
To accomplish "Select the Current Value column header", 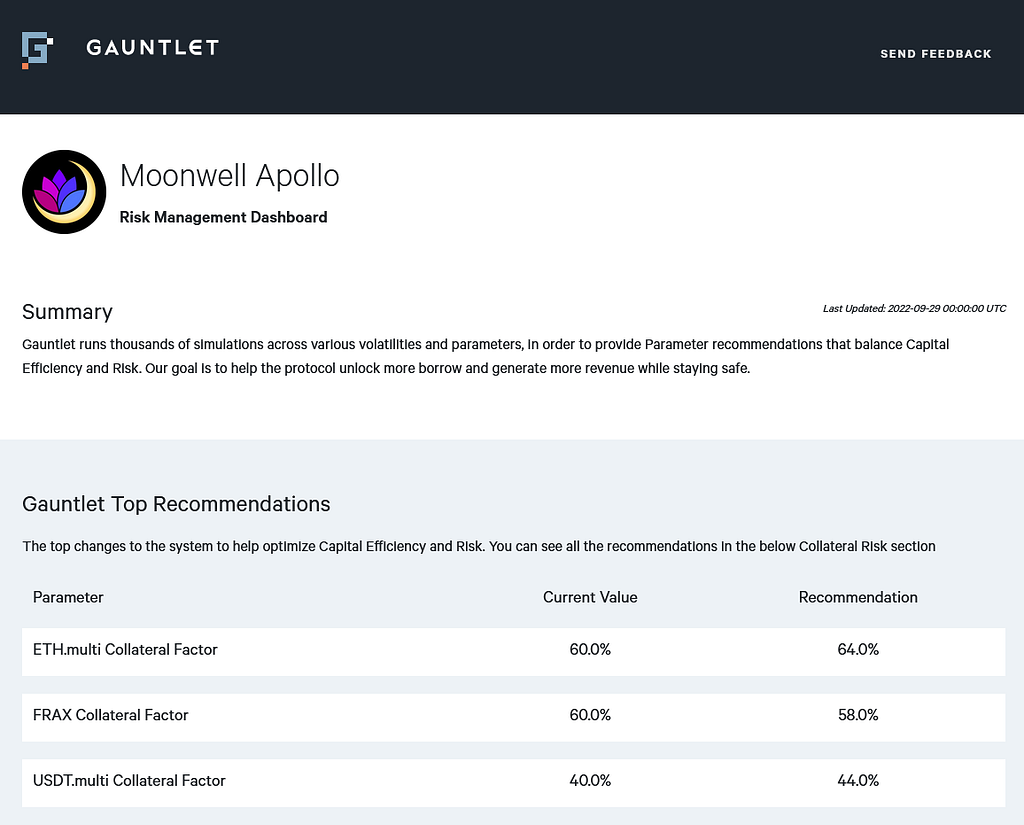I will [590, 597].
